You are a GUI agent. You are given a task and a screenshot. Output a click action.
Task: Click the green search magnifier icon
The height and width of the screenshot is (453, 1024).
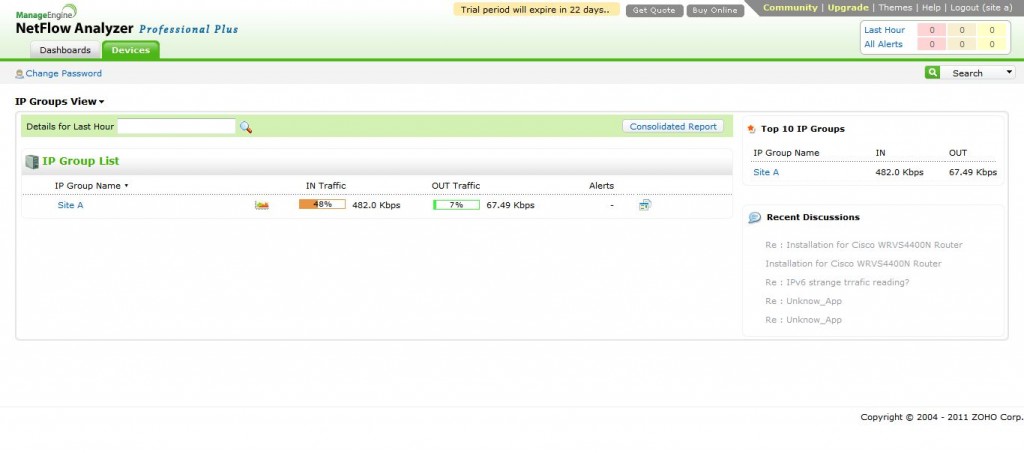[x=932, y=73]
